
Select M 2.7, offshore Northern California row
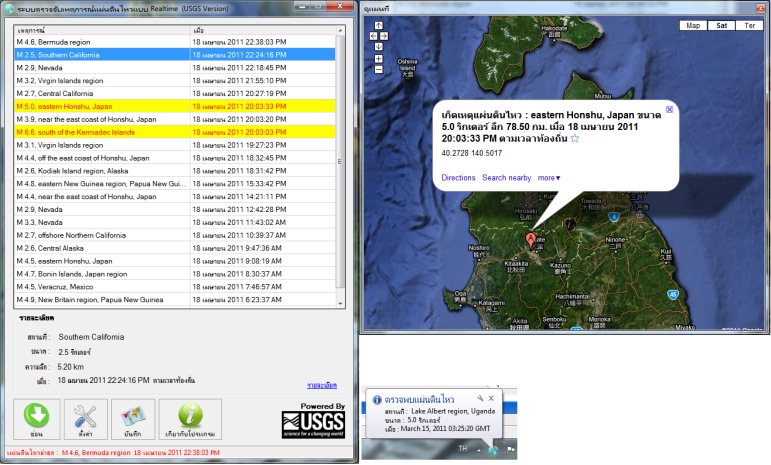coord(175,235)
